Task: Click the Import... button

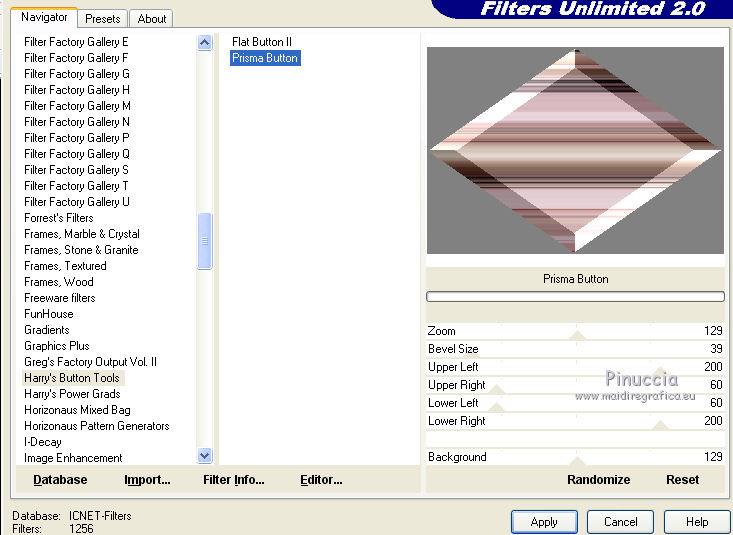Action: (x=147, y=480)
